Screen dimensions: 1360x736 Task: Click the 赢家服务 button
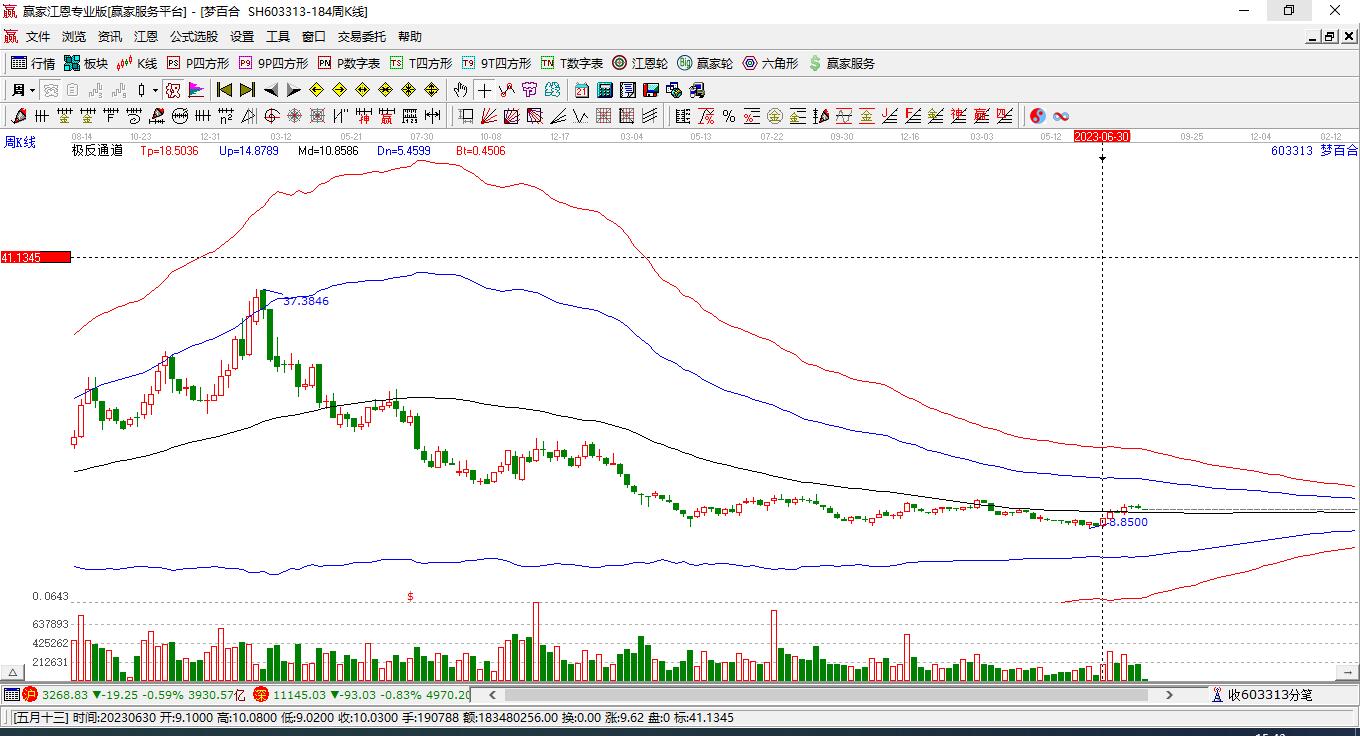pyautogui.click(x=841, y=63)
